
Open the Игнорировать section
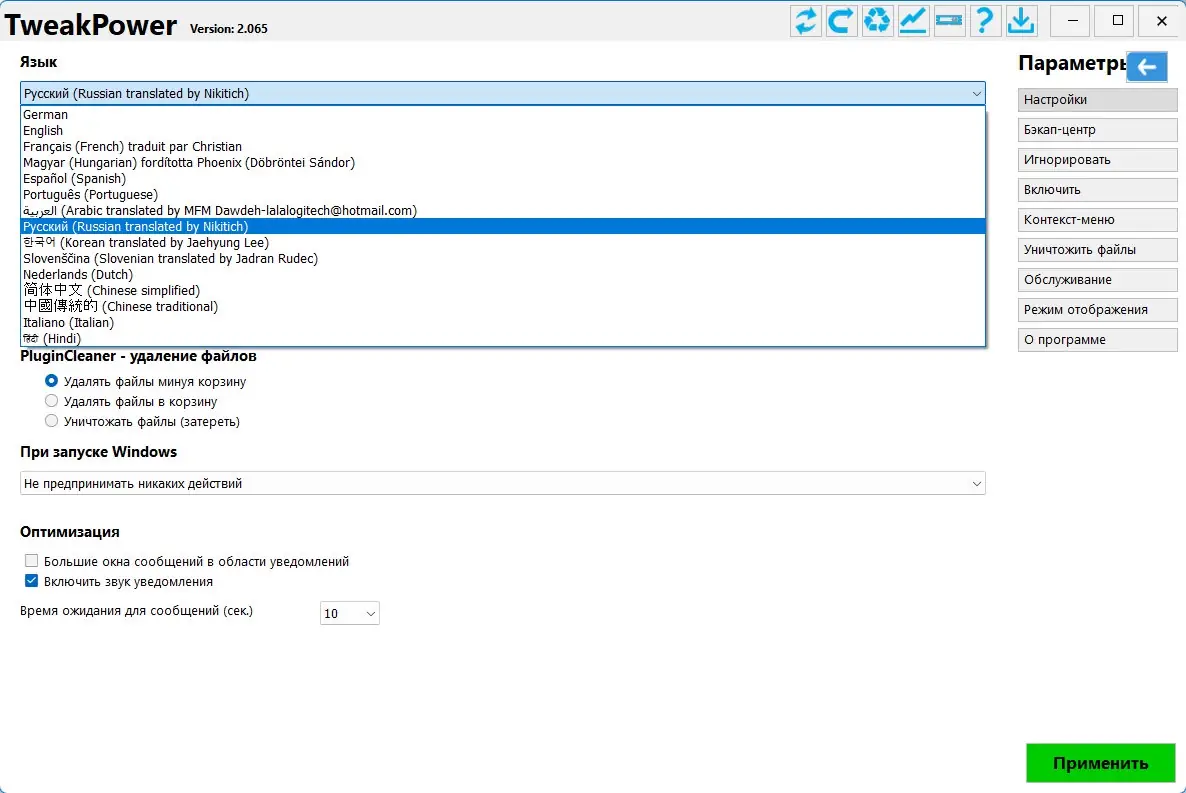pos(1098,160)
